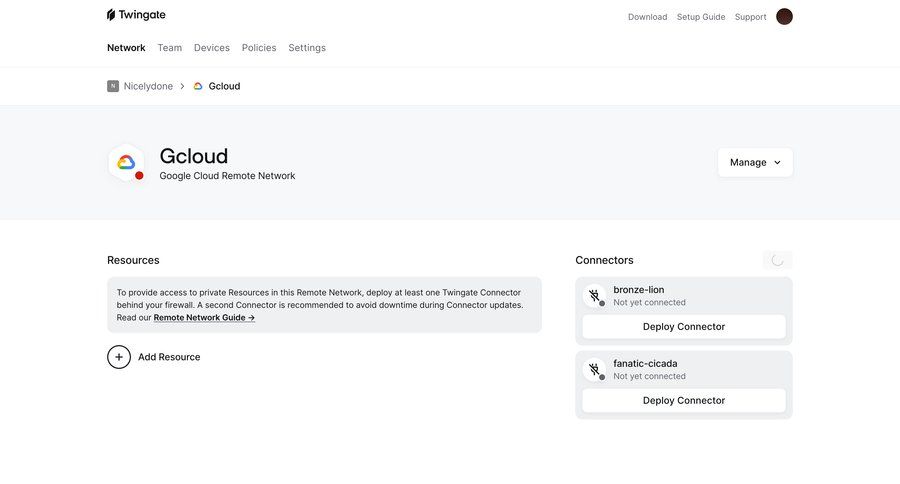Open the Remote Network Guide link
Screen dimensions: 900x484
204,317
